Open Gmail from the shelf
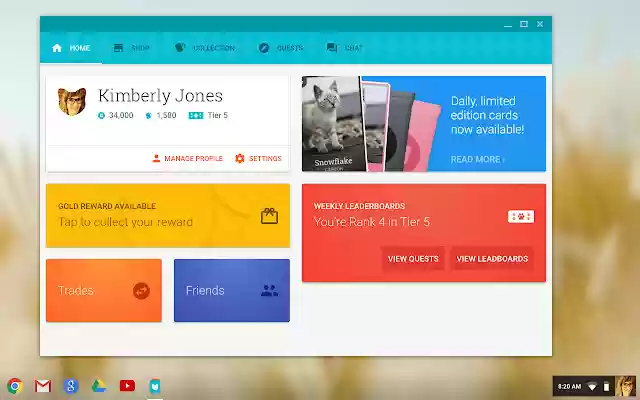The height and width of the screenshot is (400, 640). [x=43, y=386]
